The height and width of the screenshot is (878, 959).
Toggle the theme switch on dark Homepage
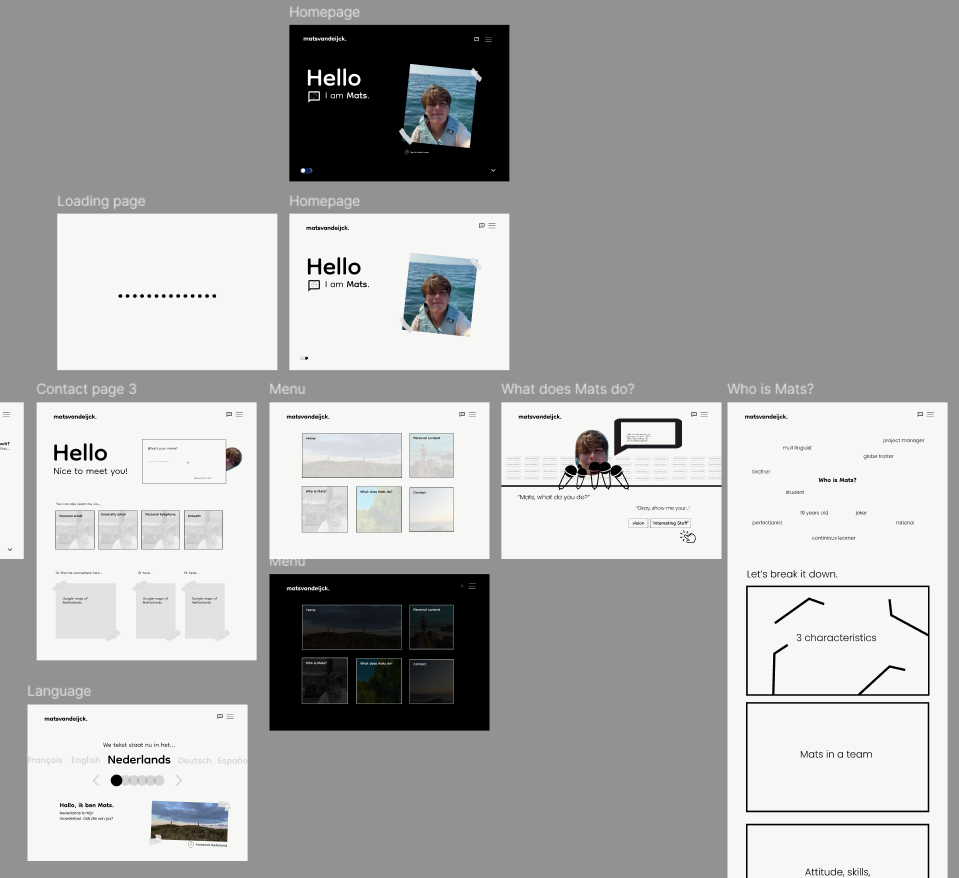pos(306,171)
